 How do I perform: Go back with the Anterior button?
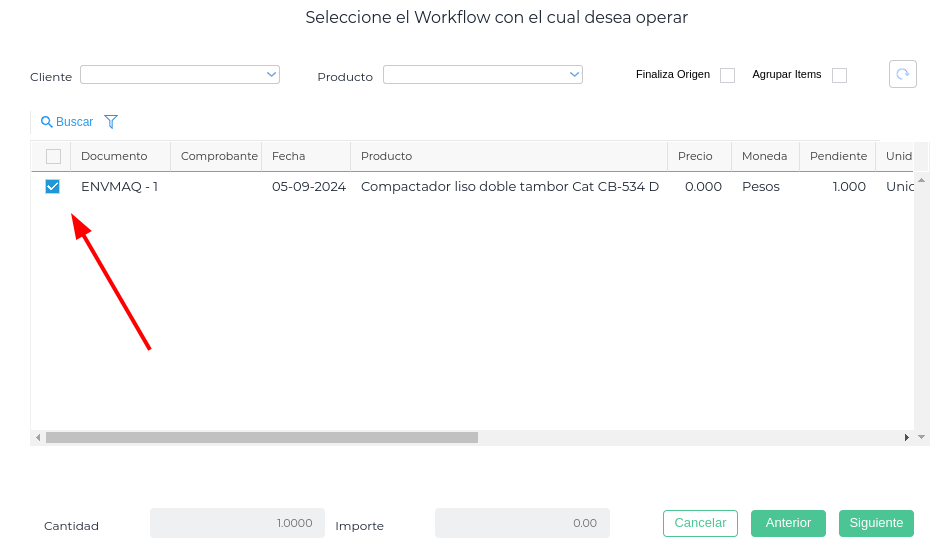click(788, 523)
